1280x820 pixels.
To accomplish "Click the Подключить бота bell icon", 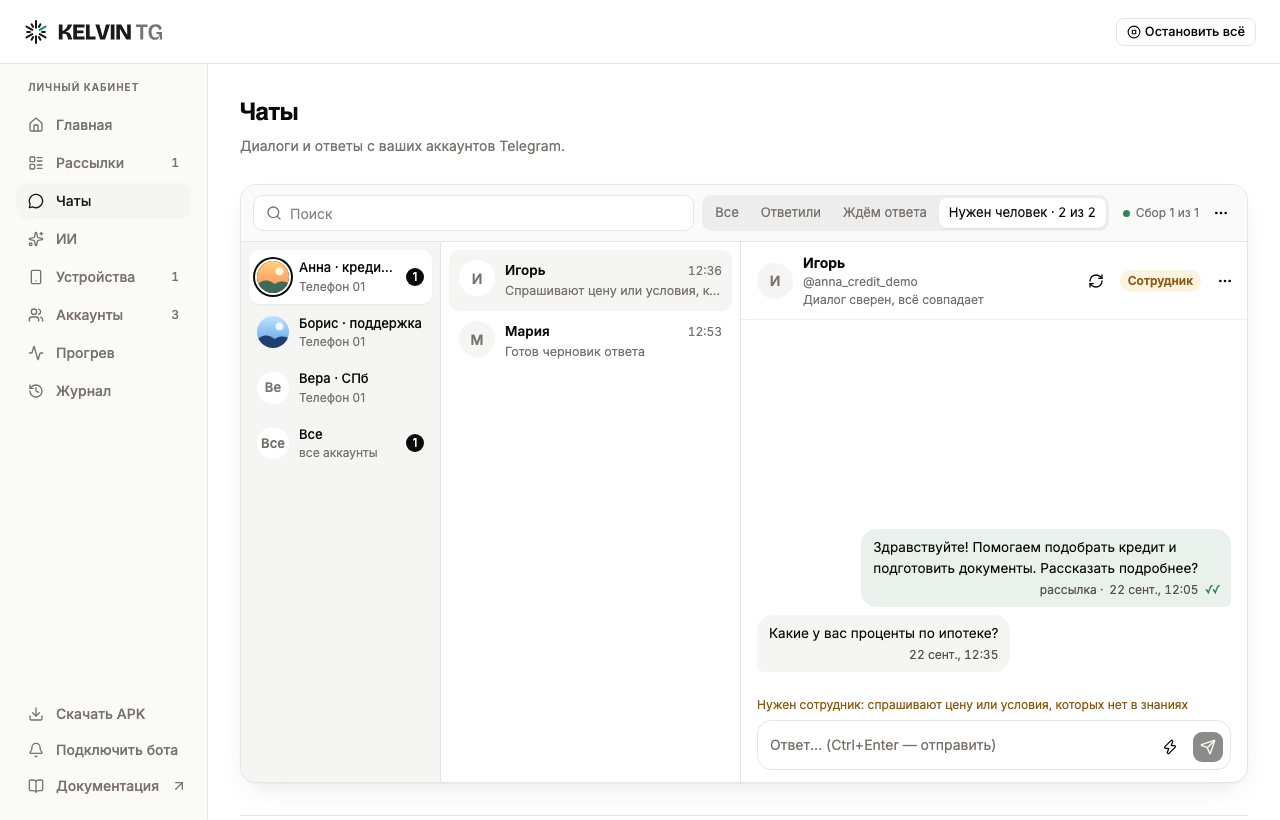I will [36, 750].
